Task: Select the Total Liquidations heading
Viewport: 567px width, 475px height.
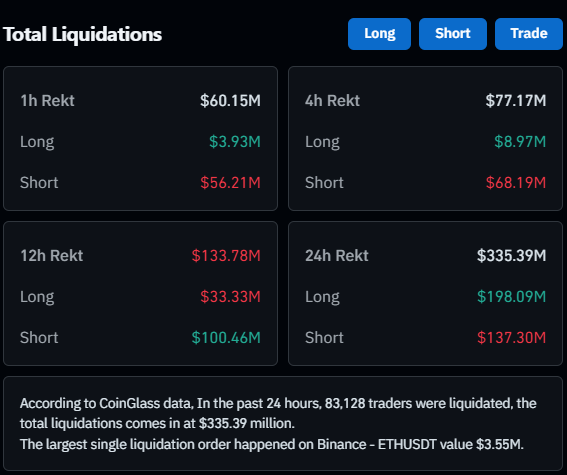Action: (82, 35)
